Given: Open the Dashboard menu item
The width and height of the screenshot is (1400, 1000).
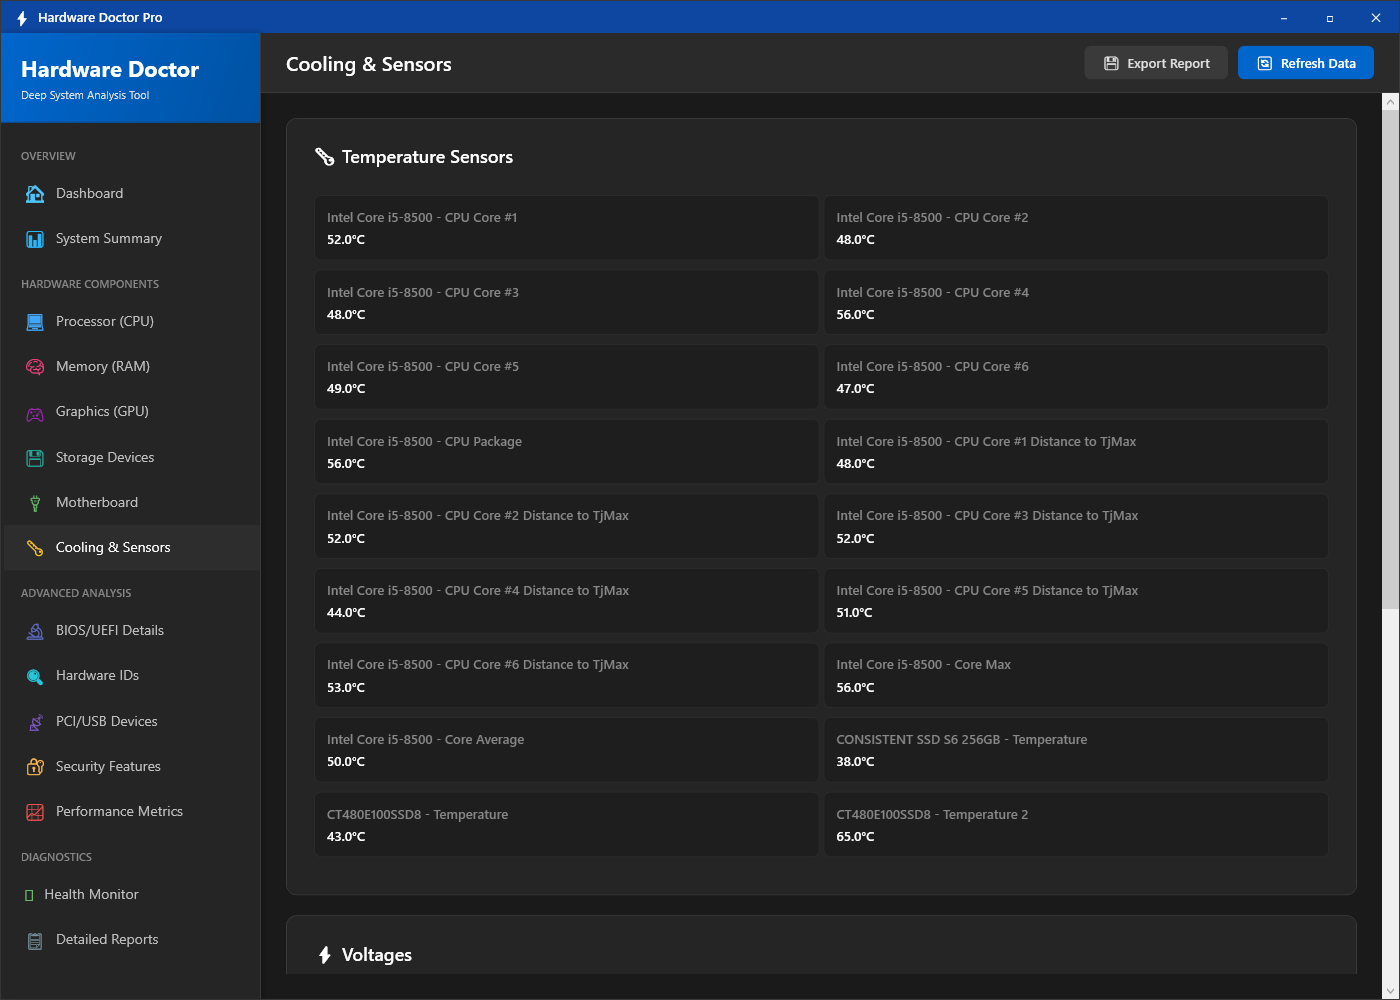Looking at the screenshot, I should point(131,194).
